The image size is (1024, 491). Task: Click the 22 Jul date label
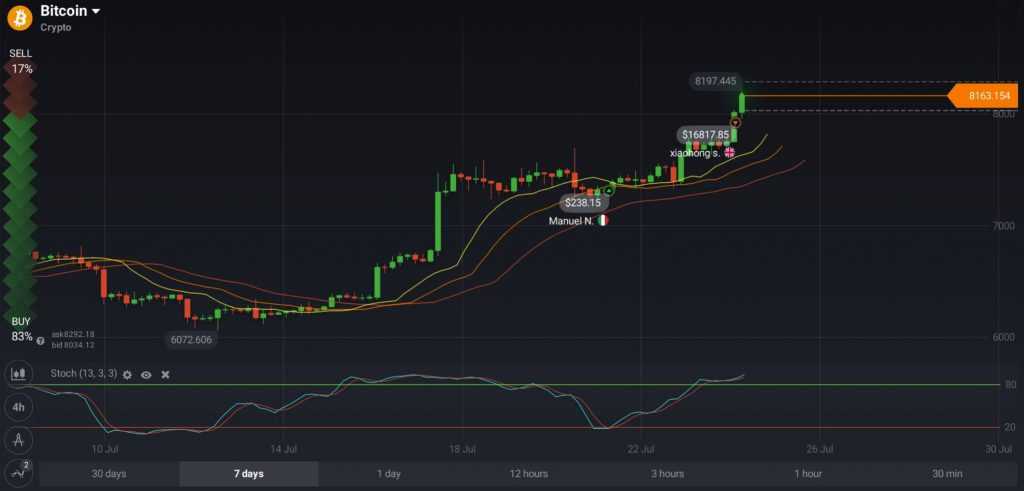point(641,449)
